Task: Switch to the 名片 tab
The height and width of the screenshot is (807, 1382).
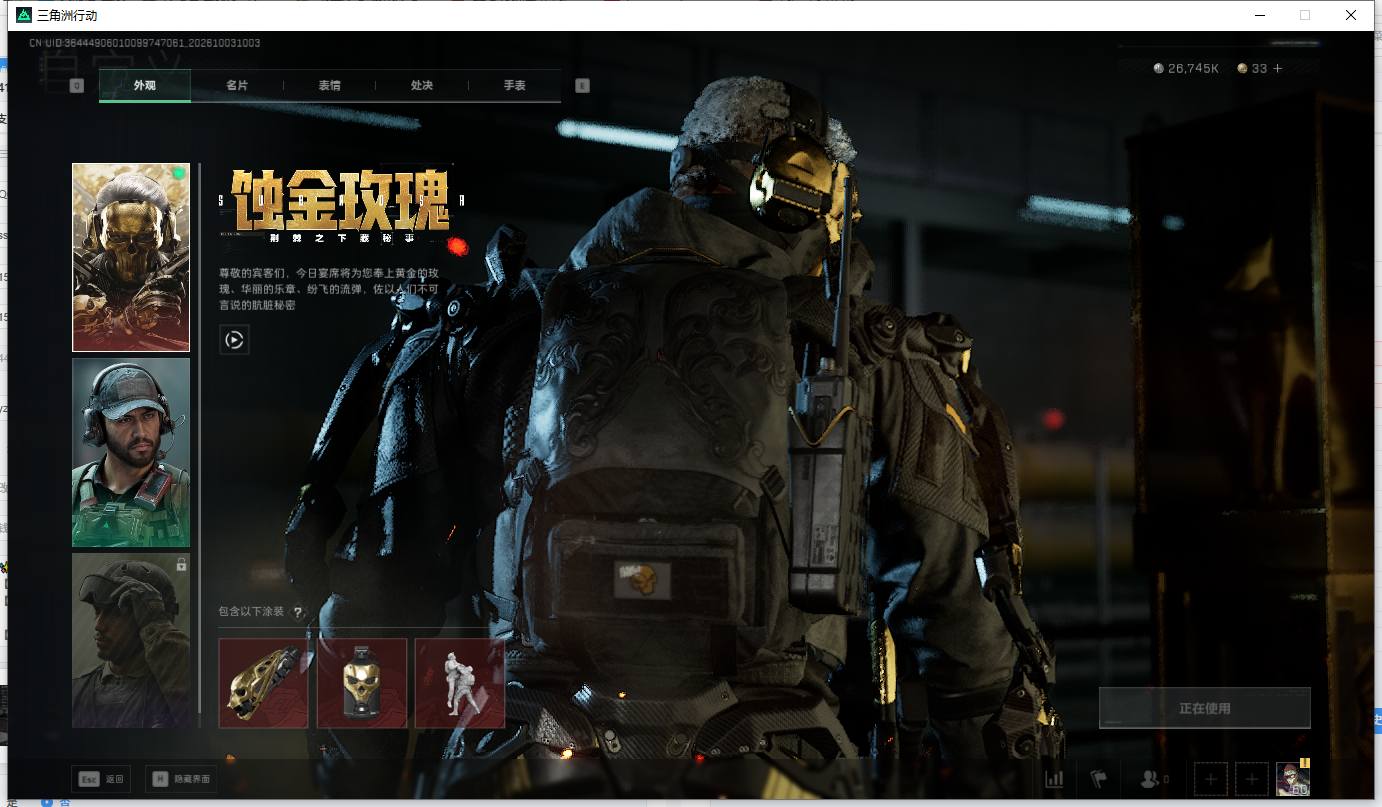Action: [237, 86]
